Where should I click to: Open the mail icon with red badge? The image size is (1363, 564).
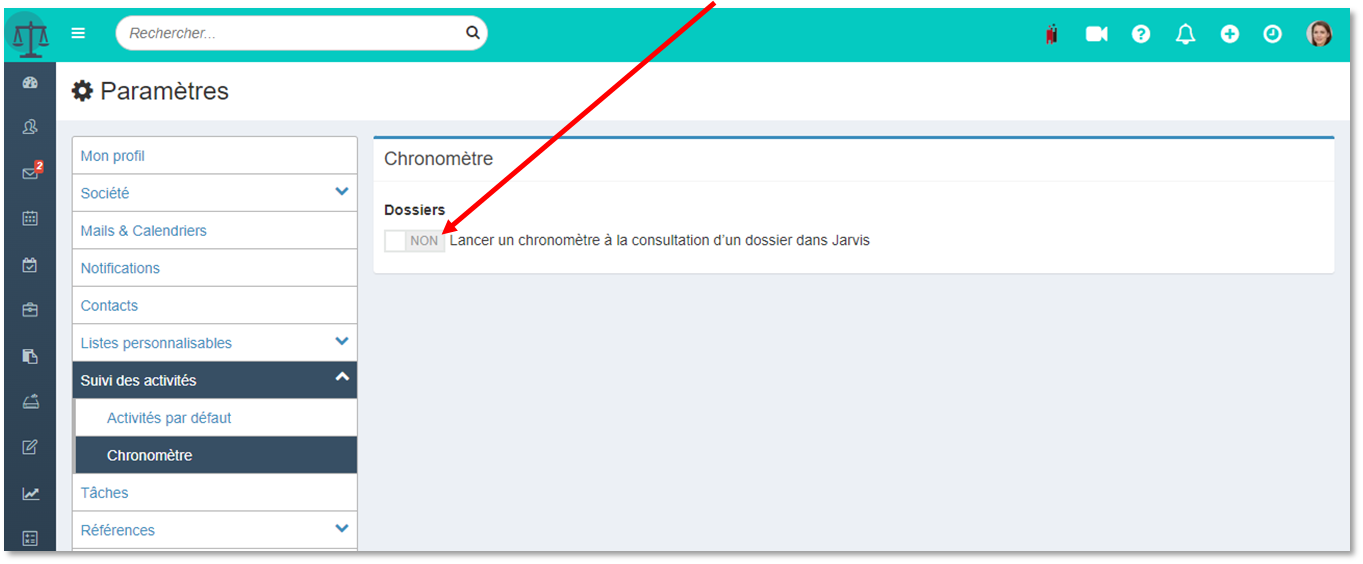point(31,172)
